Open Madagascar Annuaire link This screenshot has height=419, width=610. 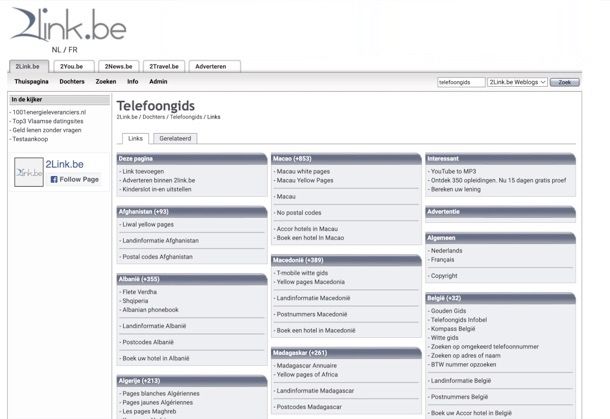pyautogui.click(x=307, y=366)
